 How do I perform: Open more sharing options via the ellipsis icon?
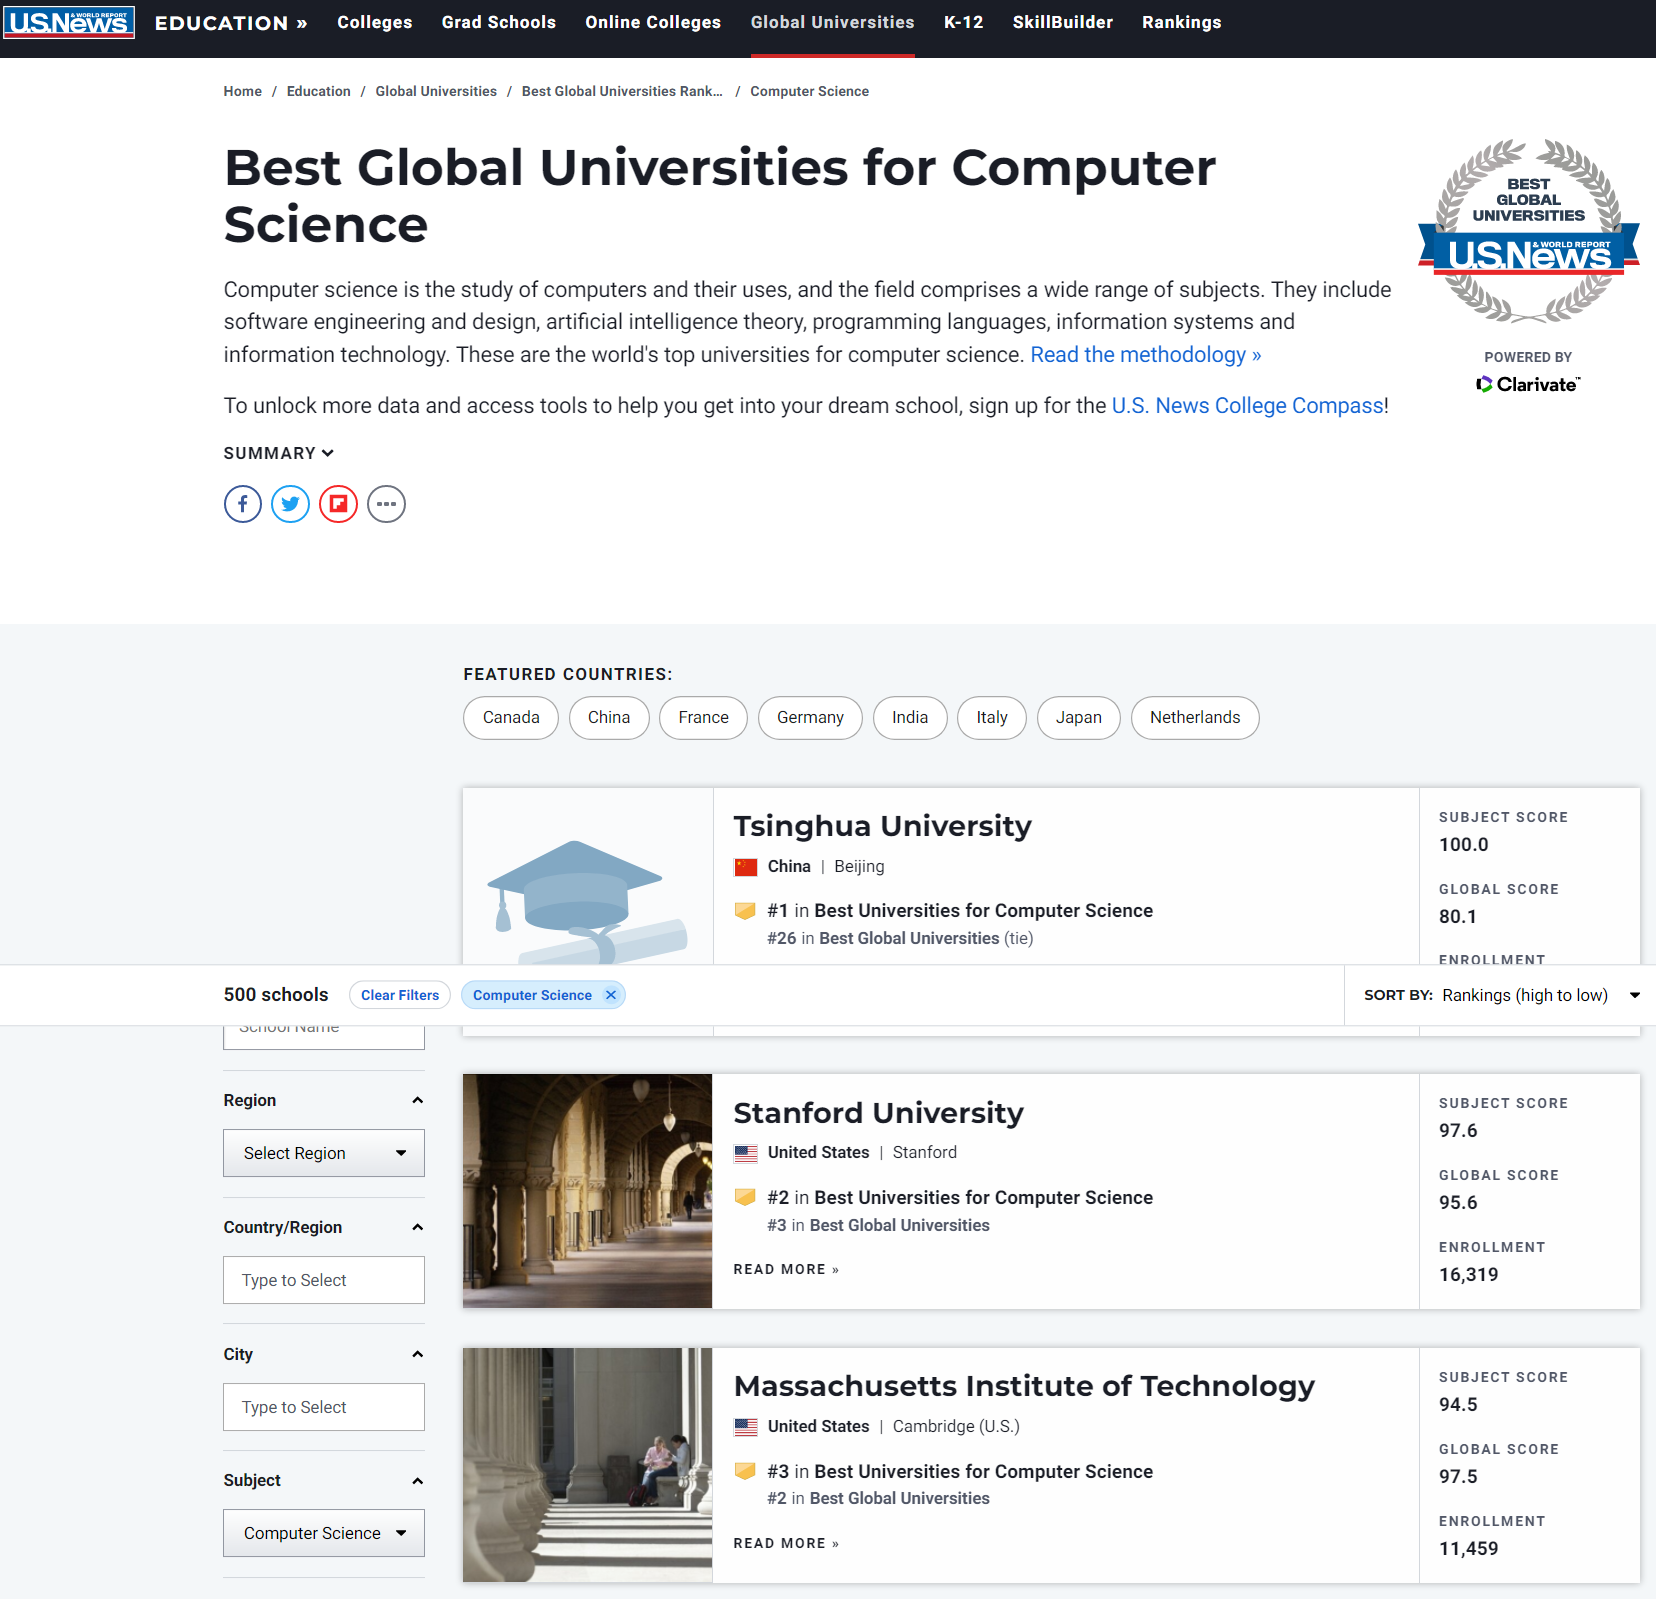[x=386, y=504]
